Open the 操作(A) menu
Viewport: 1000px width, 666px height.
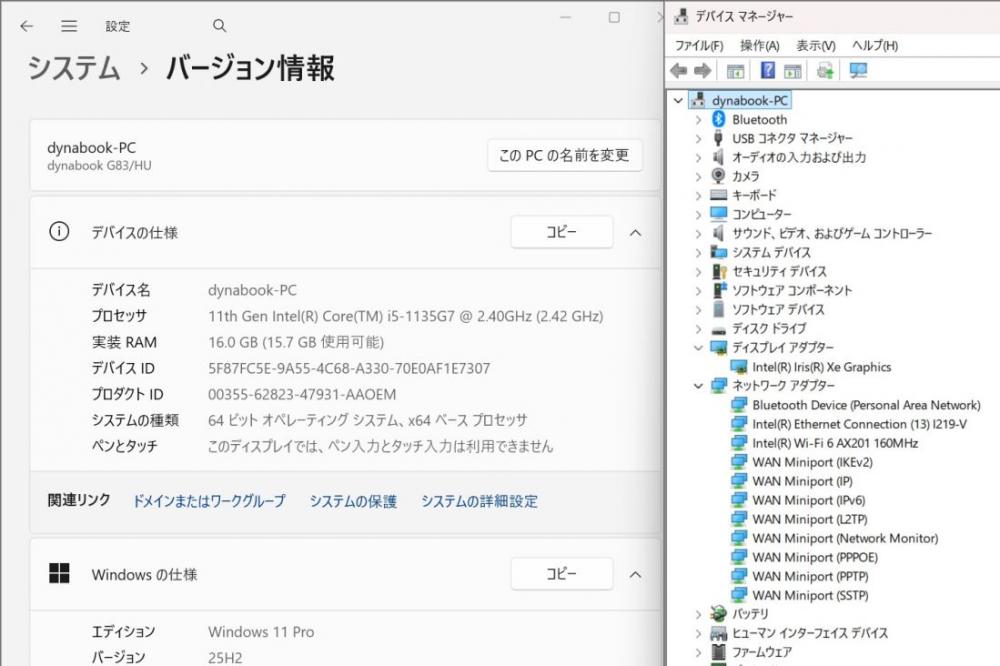tap(759, 45)
